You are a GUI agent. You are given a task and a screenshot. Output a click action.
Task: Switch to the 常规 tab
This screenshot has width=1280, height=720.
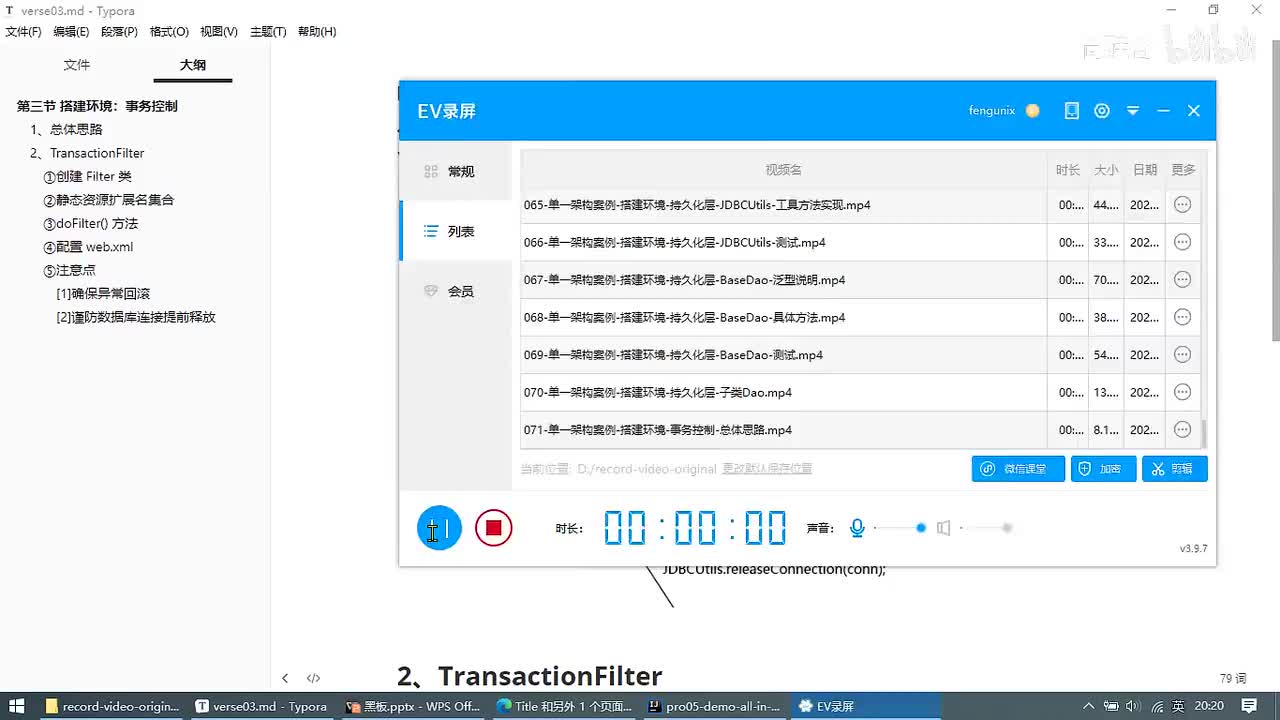455,171
